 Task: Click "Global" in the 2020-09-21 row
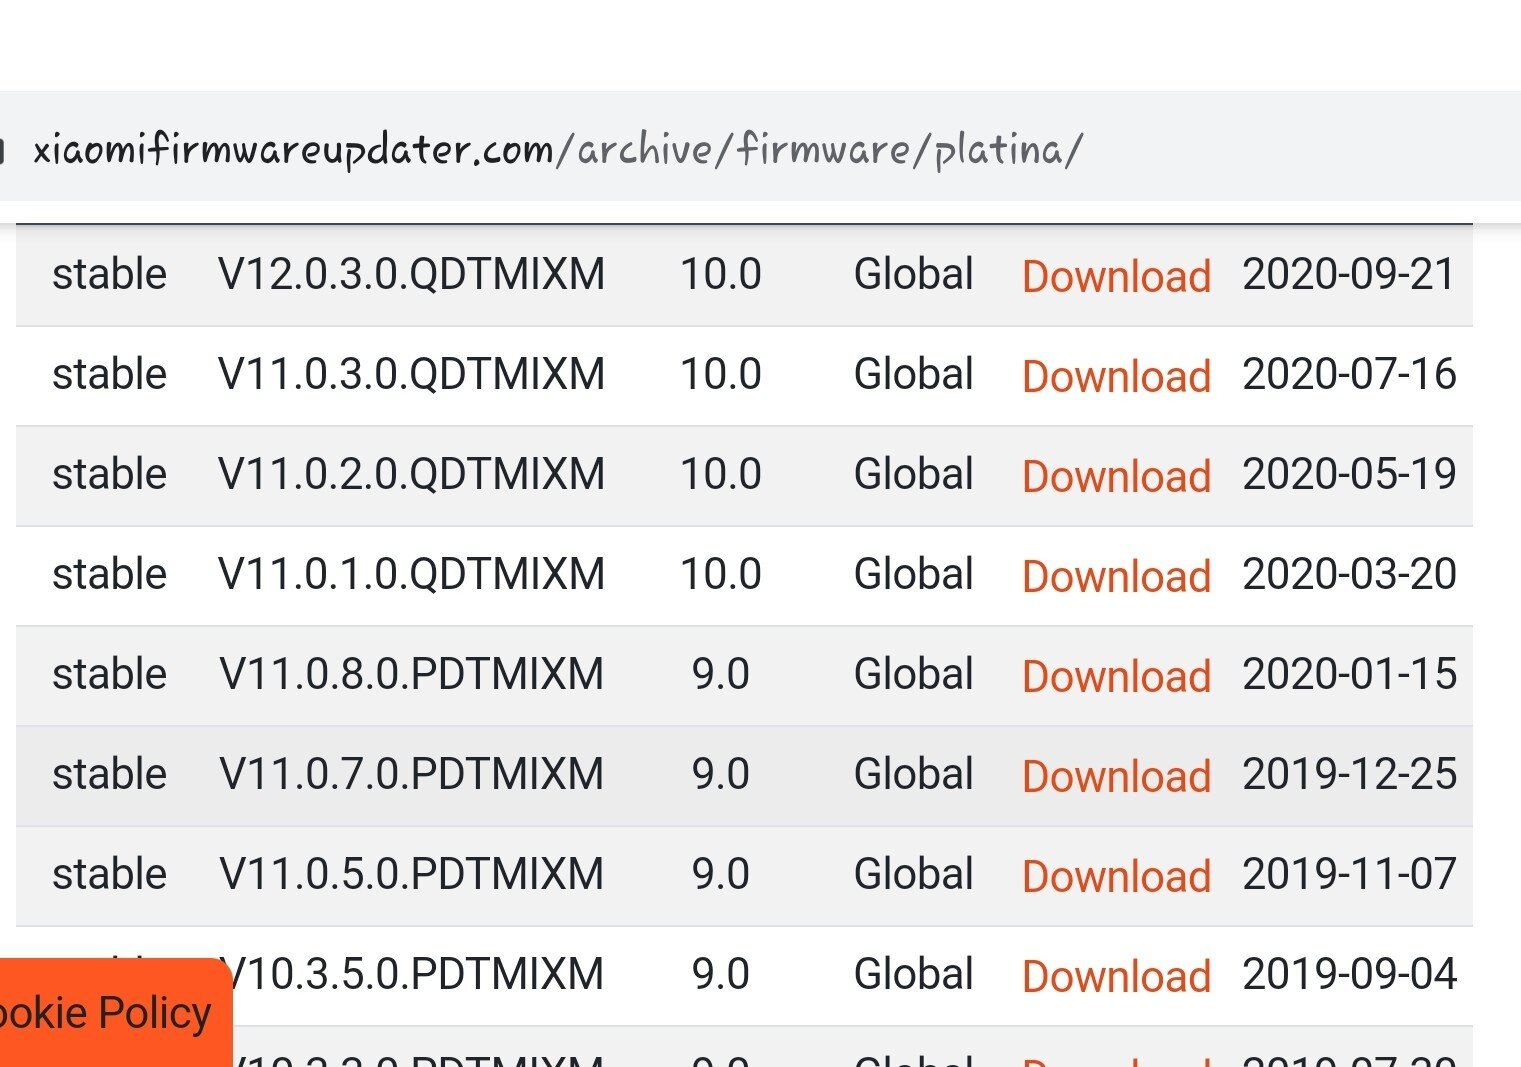point(913,274)
